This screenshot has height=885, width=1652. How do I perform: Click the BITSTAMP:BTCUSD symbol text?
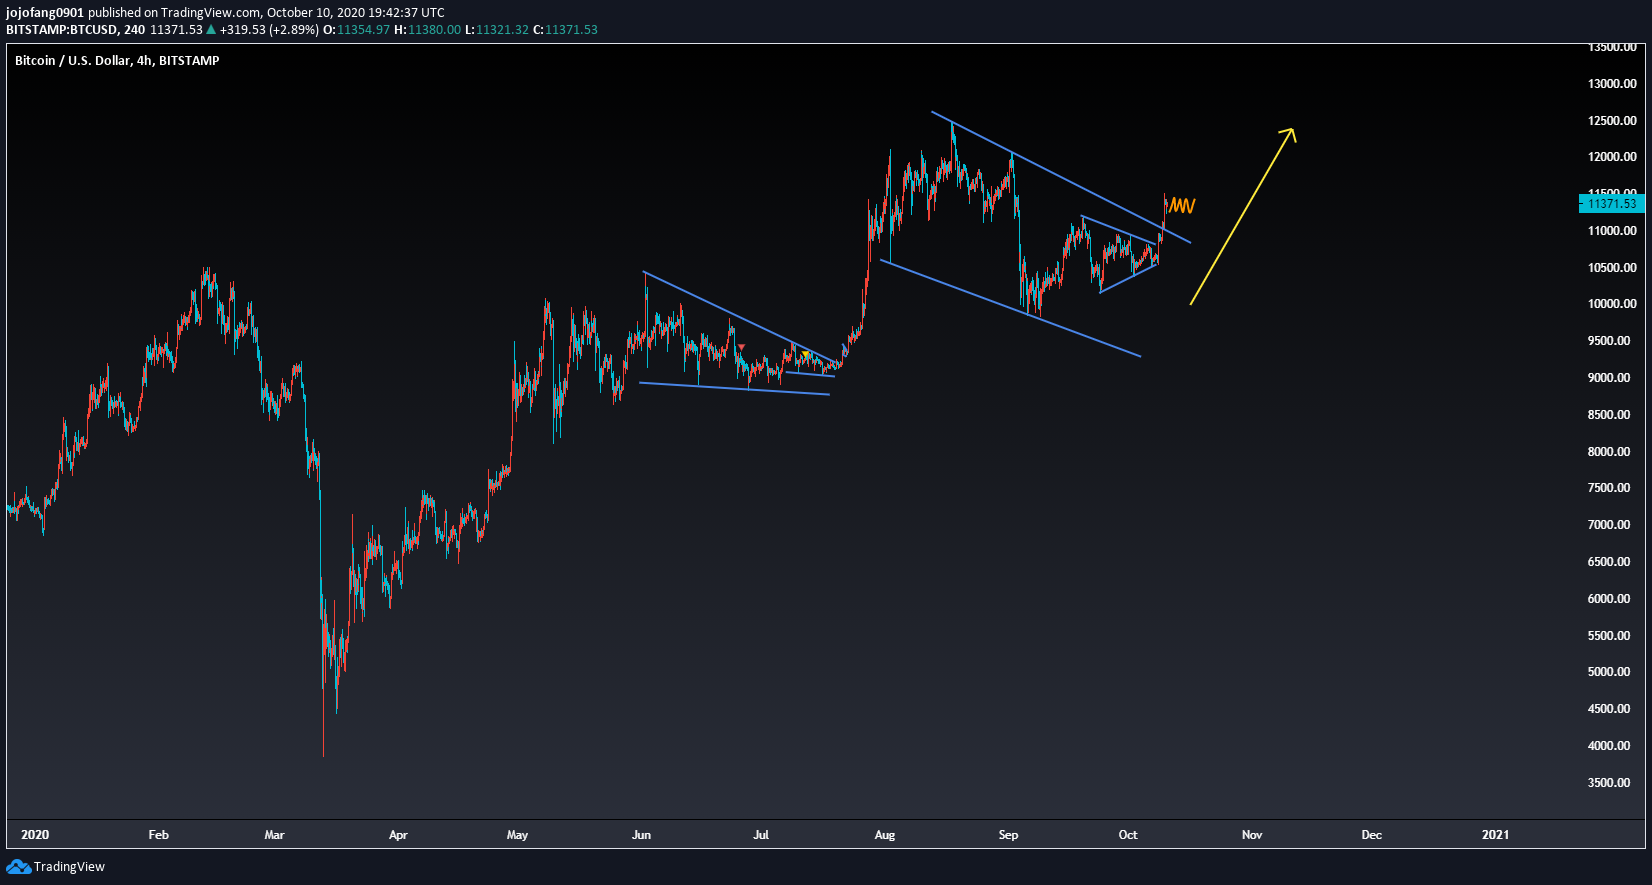pos(61,30)
